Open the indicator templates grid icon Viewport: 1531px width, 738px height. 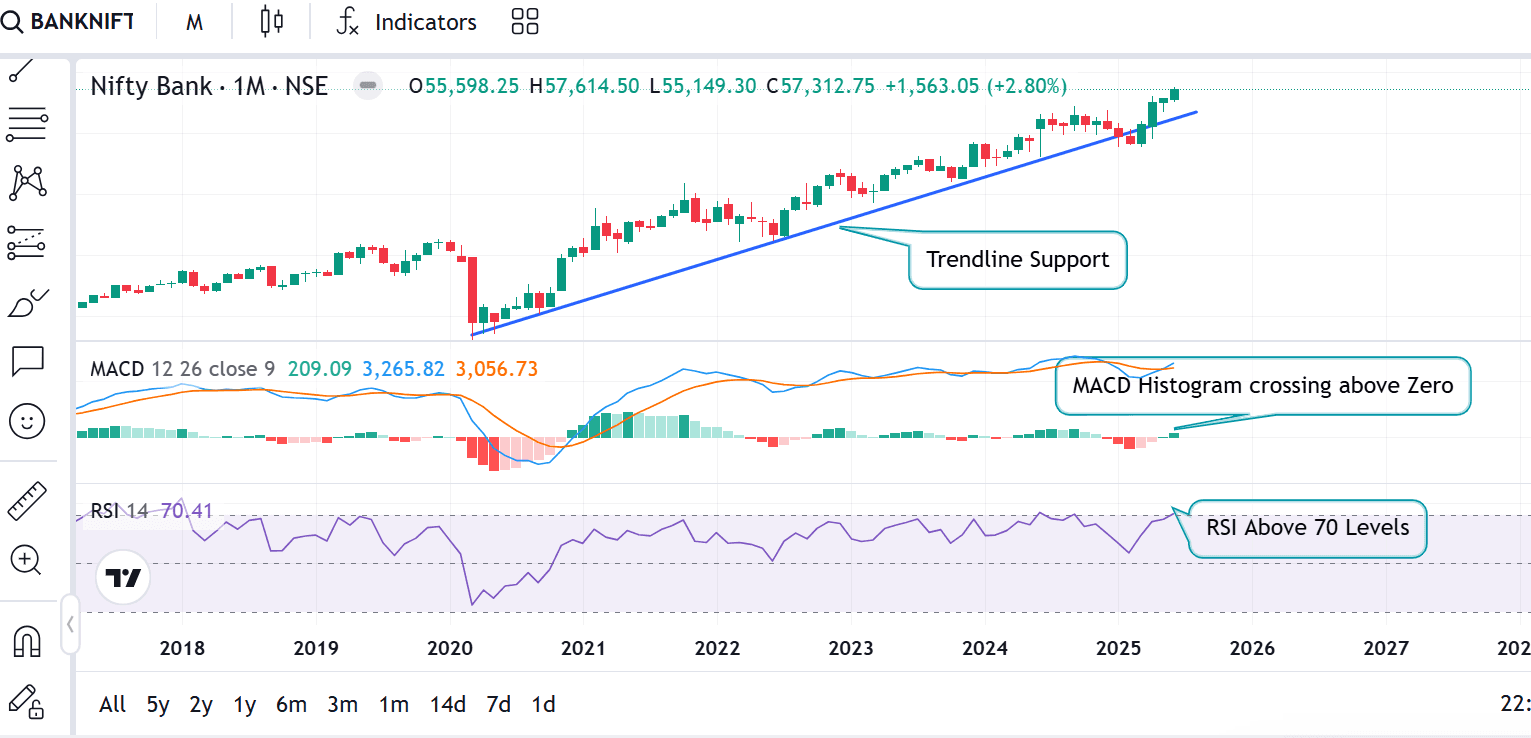coord(524,22)
